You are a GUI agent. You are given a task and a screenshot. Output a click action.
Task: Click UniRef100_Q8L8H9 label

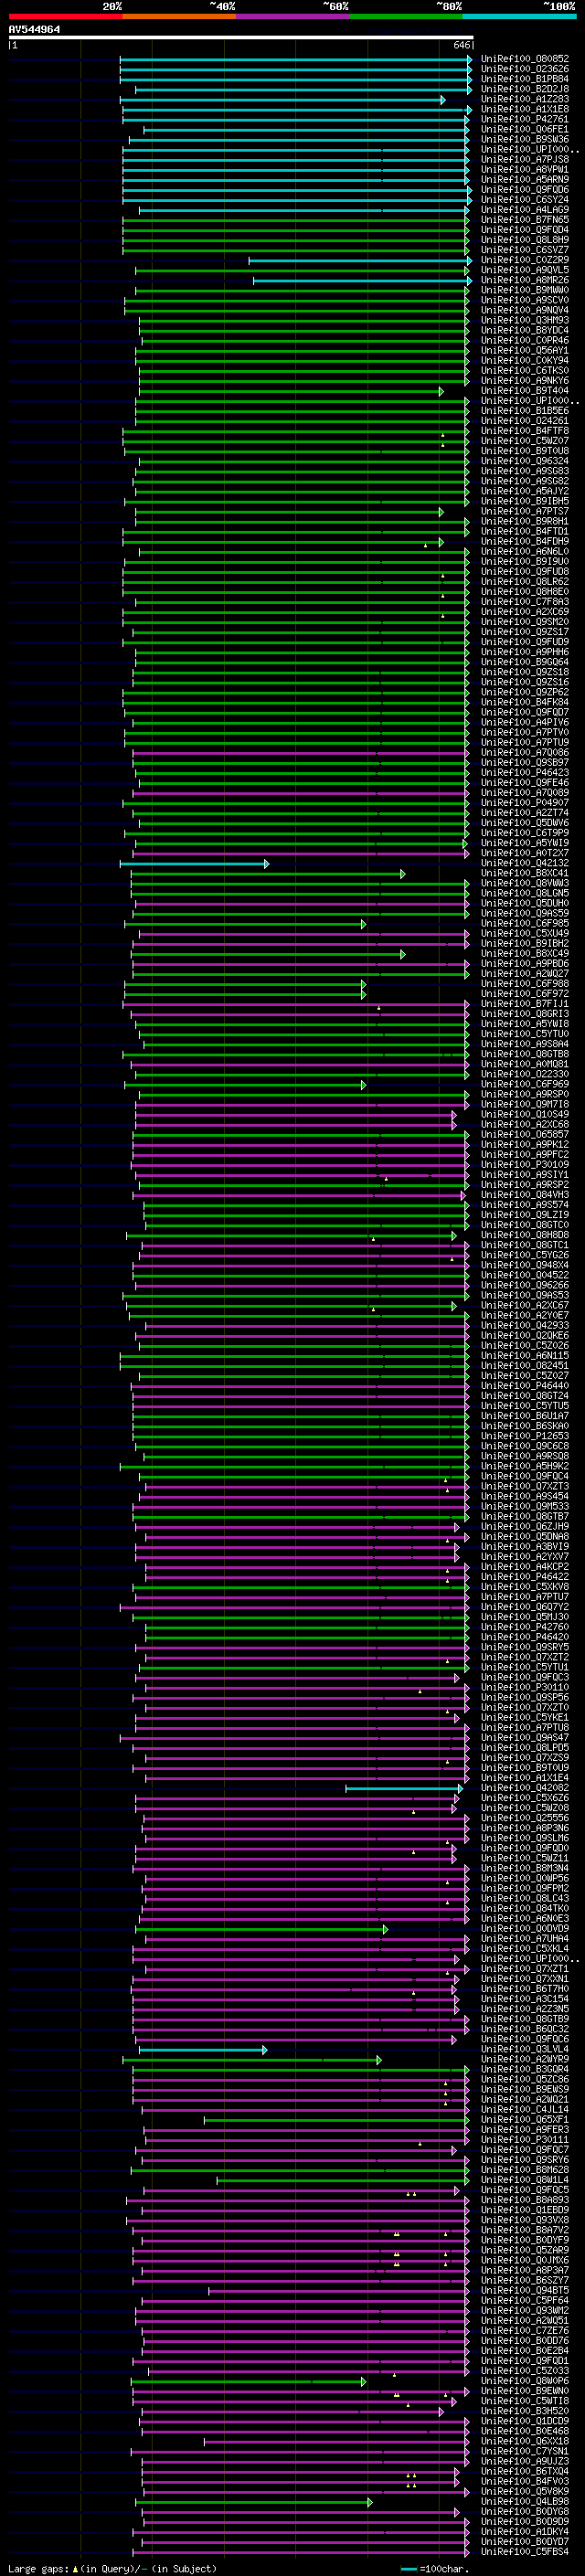[525, 240]
